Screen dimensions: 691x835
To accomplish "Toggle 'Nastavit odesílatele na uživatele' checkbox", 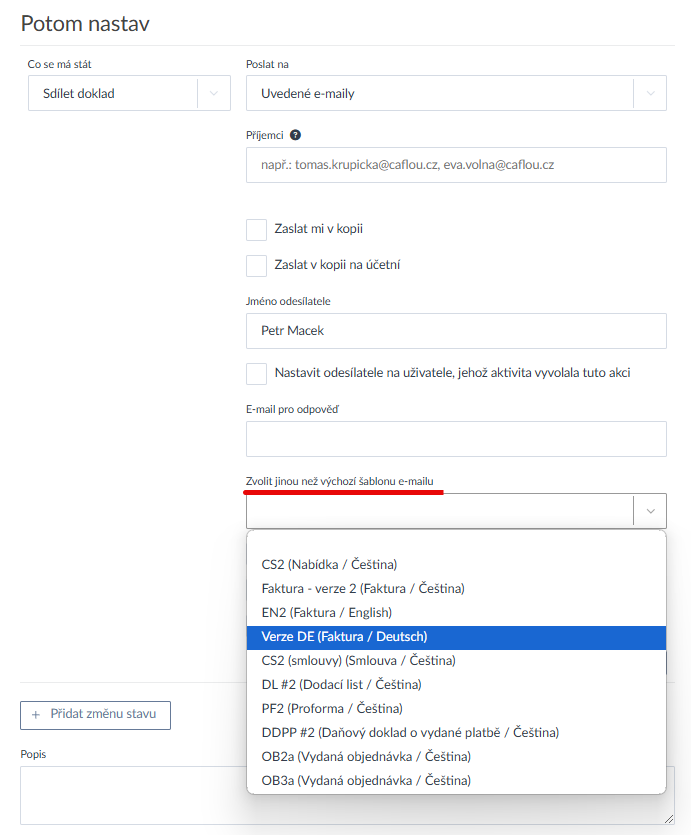I will click(x=257, y=373).
